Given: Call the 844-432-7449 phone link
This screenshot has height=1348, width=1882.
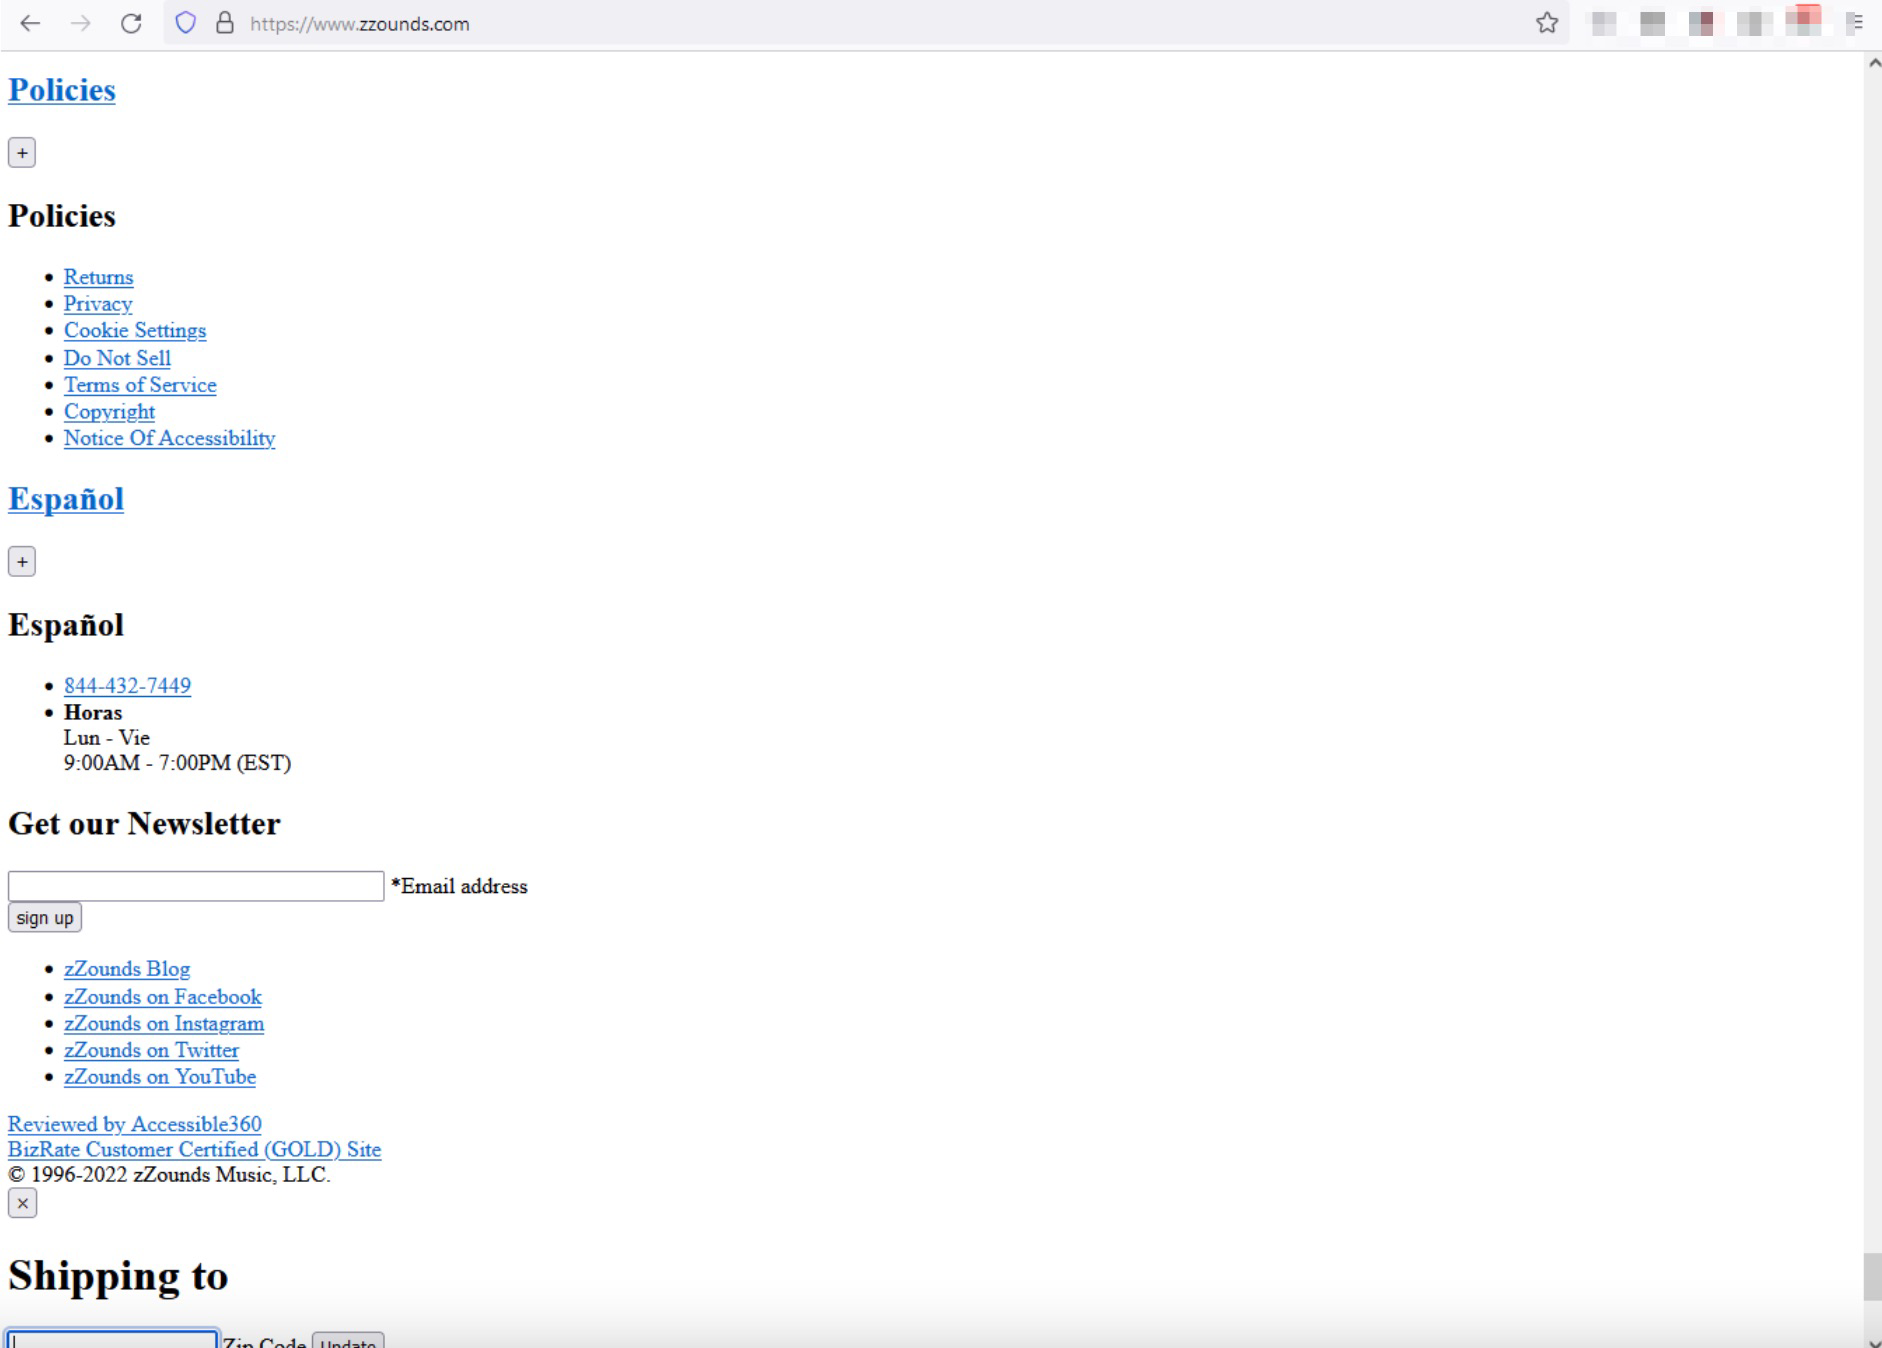Looking at the screenshot, I should pyautogui.click(x=127, y=686).
